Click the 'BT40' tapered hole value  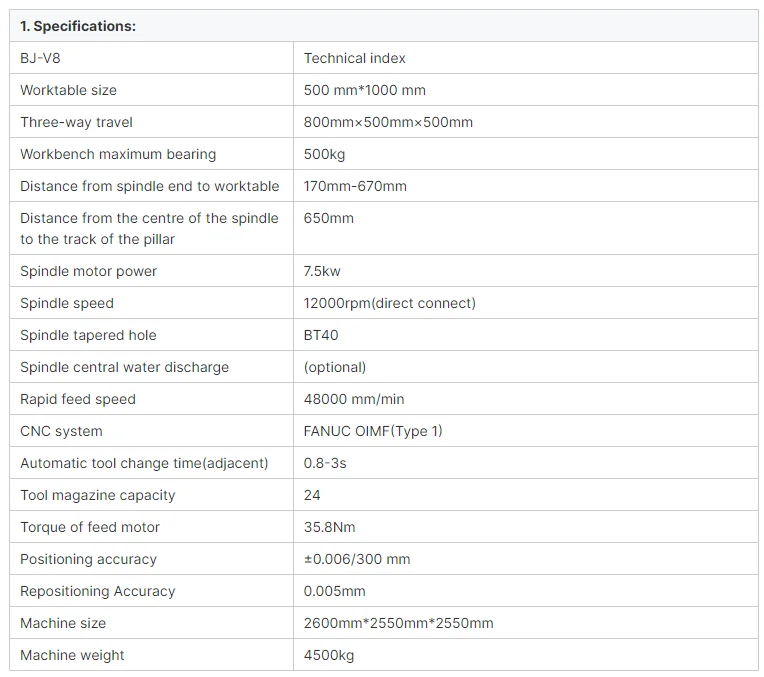click(323, 335)
